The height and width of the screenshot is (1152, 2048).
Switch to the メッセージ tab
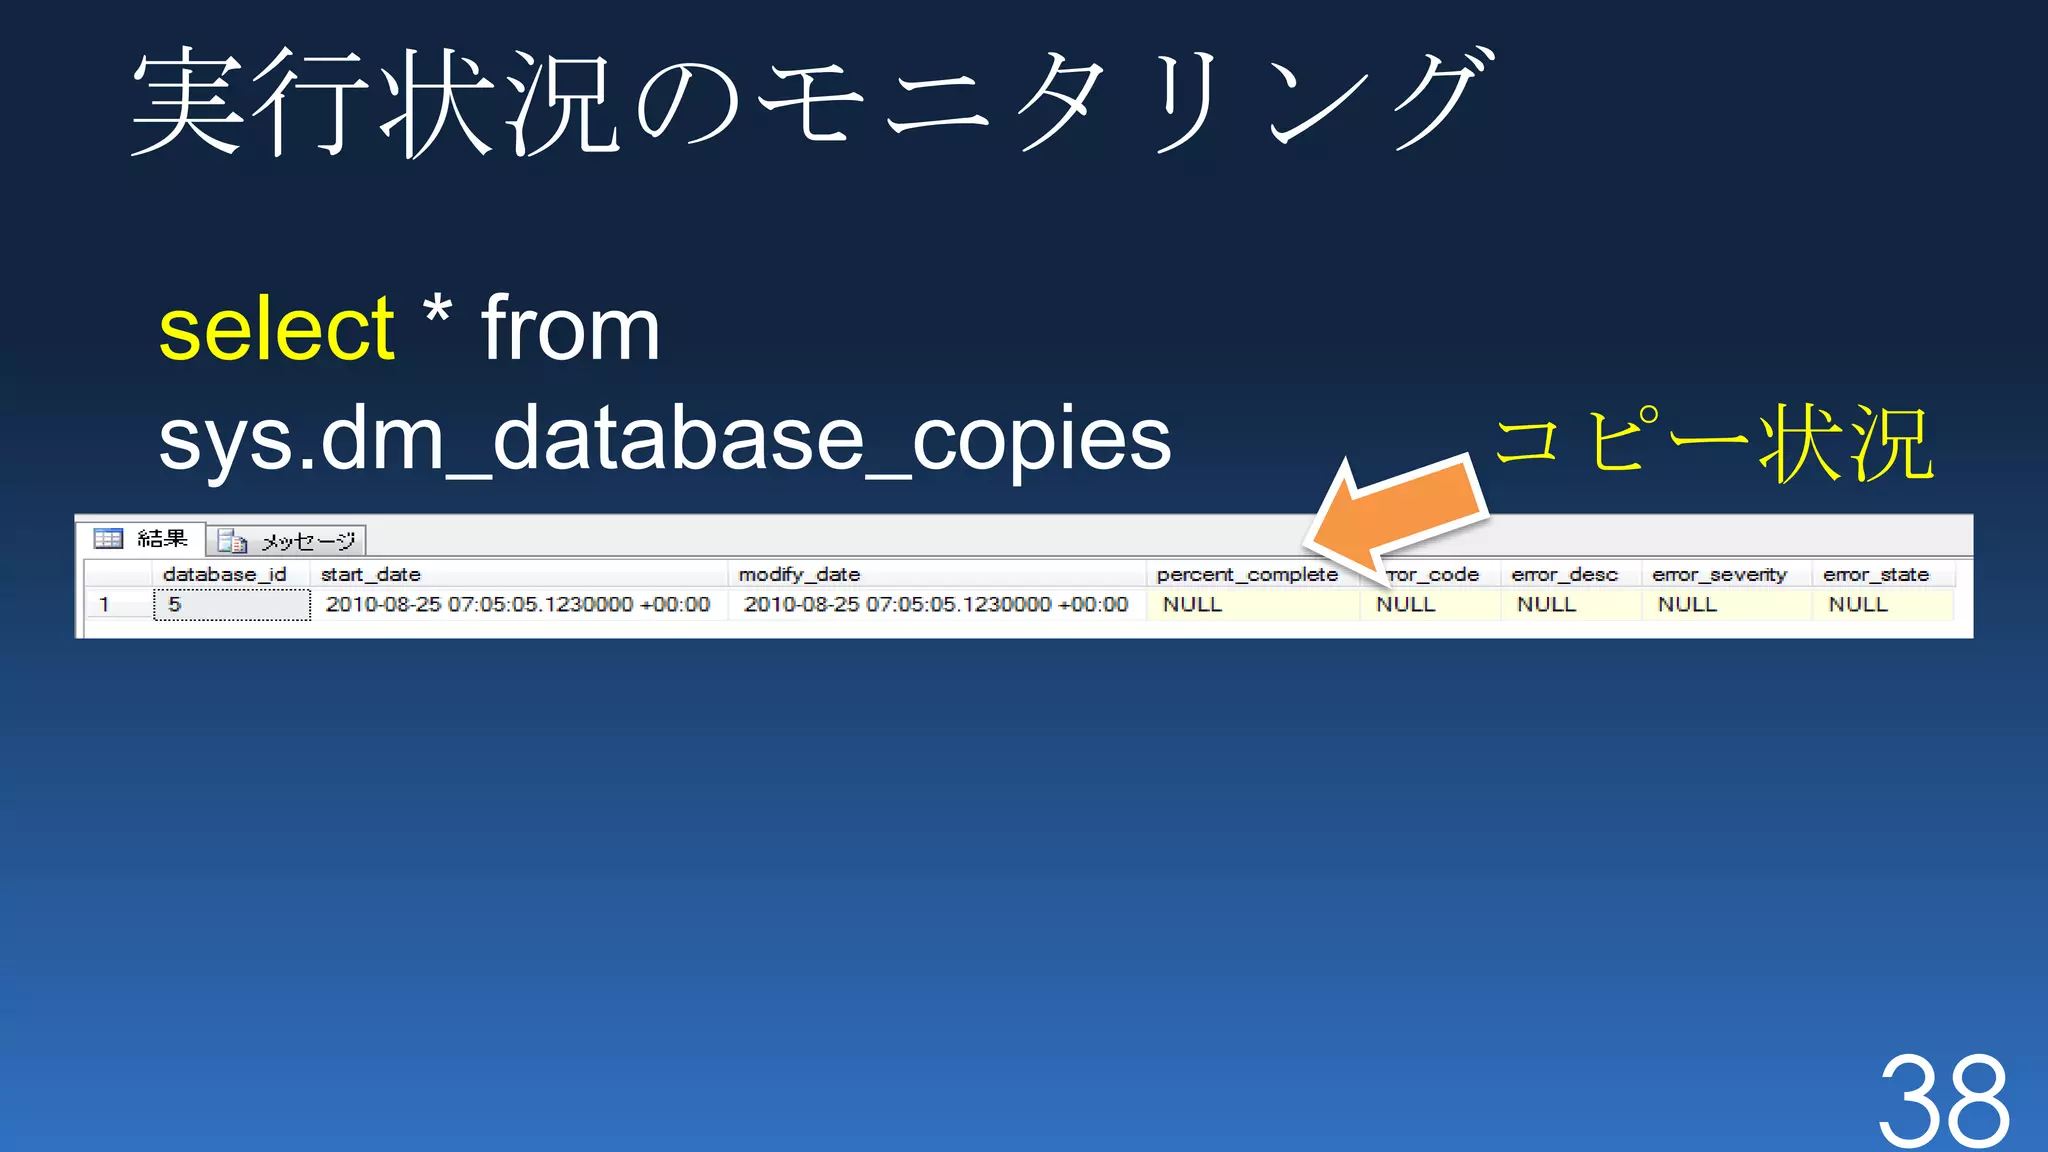point(287,541)
